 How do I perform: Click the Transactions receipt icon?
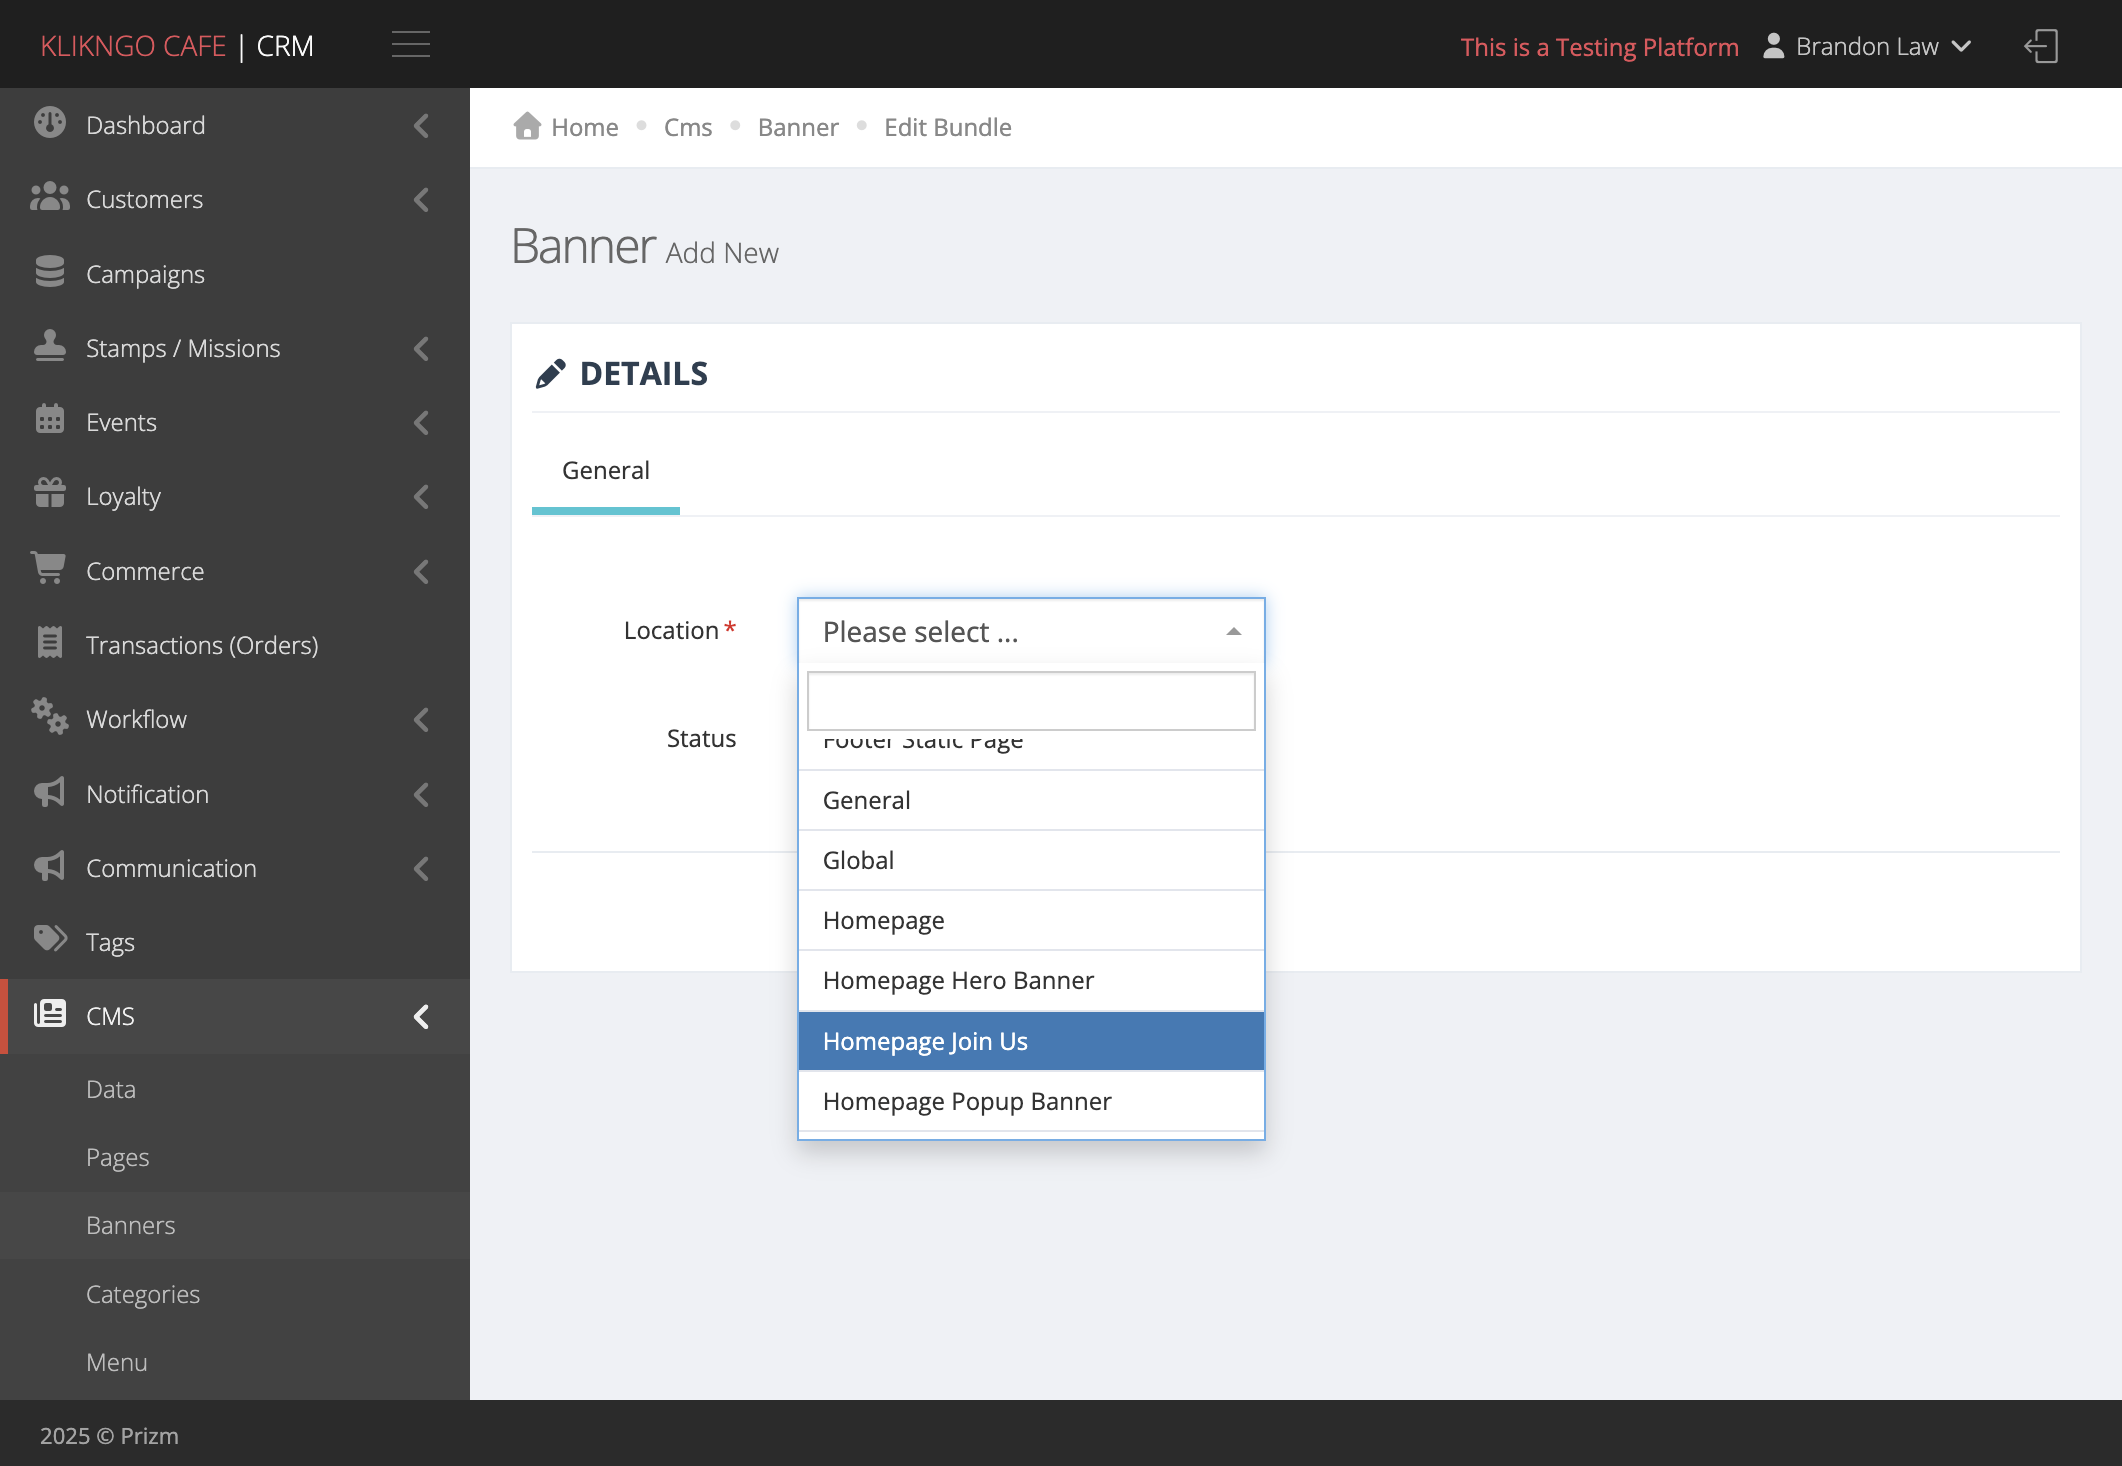point(50,643)
